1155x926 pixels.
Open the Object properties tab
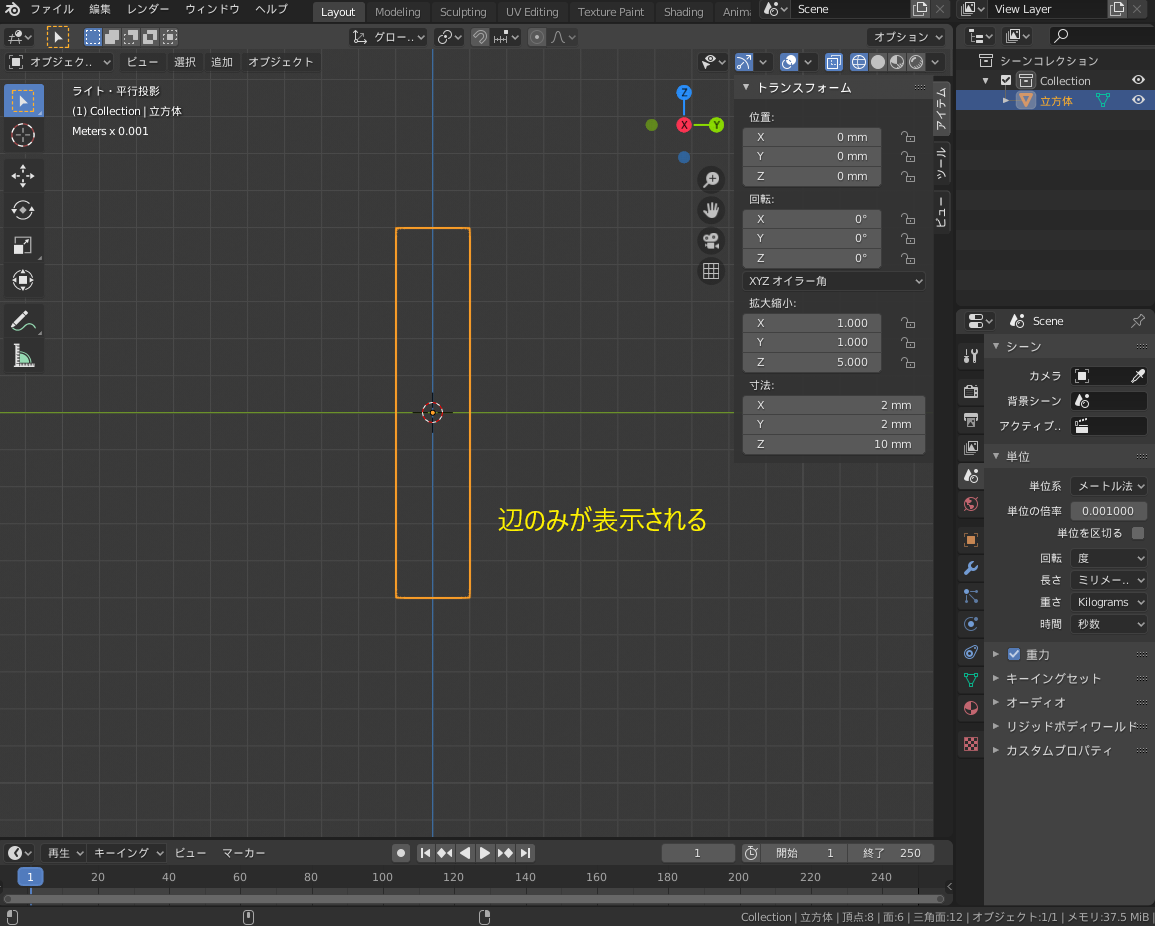(x=971, y=540)
